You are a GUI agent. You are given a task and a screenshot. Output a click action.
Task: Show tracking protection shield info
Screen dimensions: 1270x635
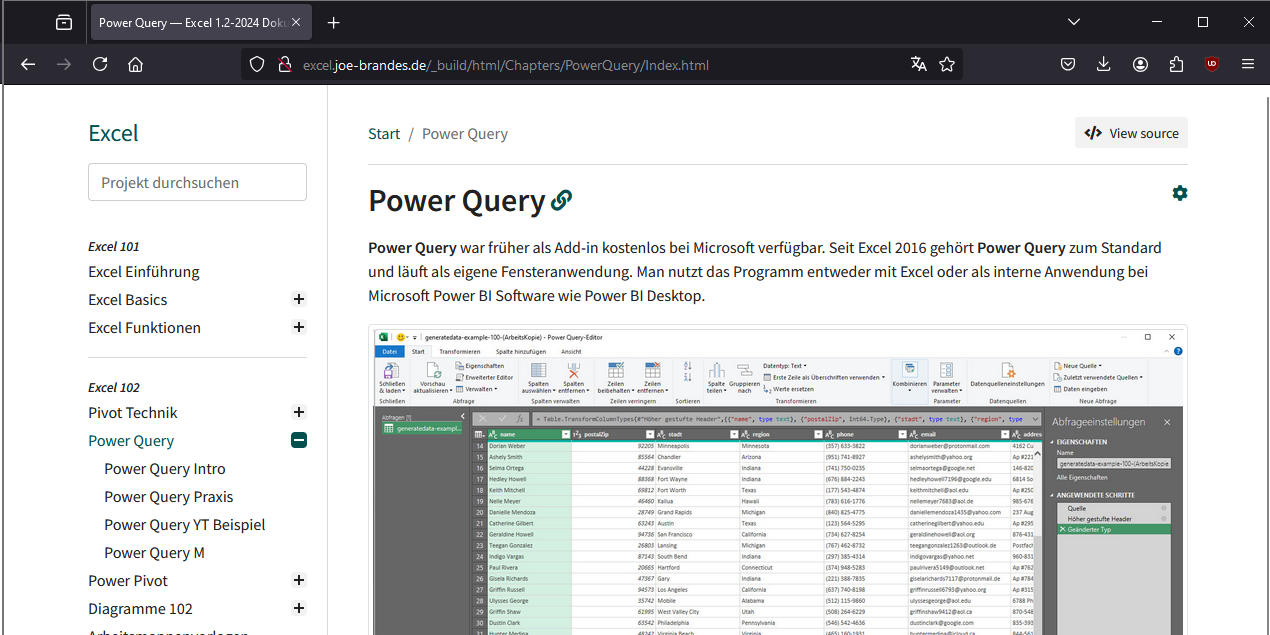click(x=257, y=64)
